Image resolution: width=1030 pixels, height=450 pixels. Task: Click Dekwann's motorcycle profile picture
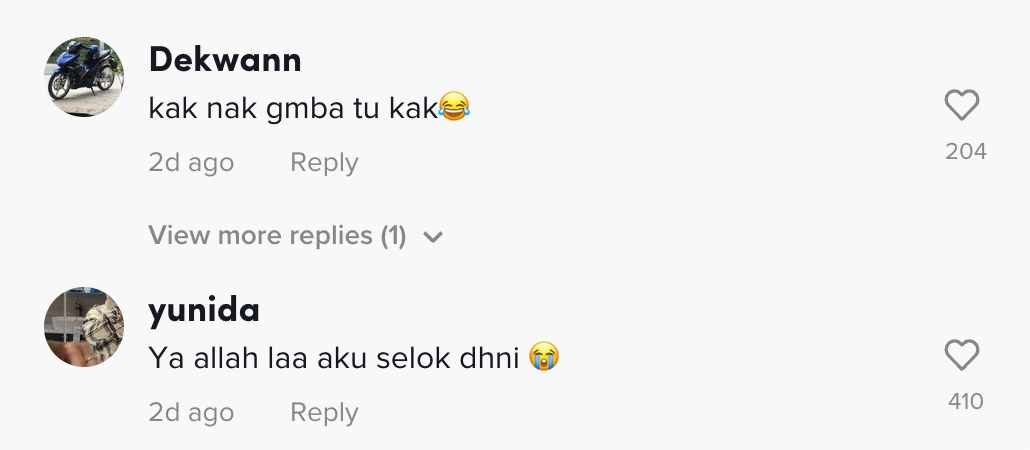[85, 77]
